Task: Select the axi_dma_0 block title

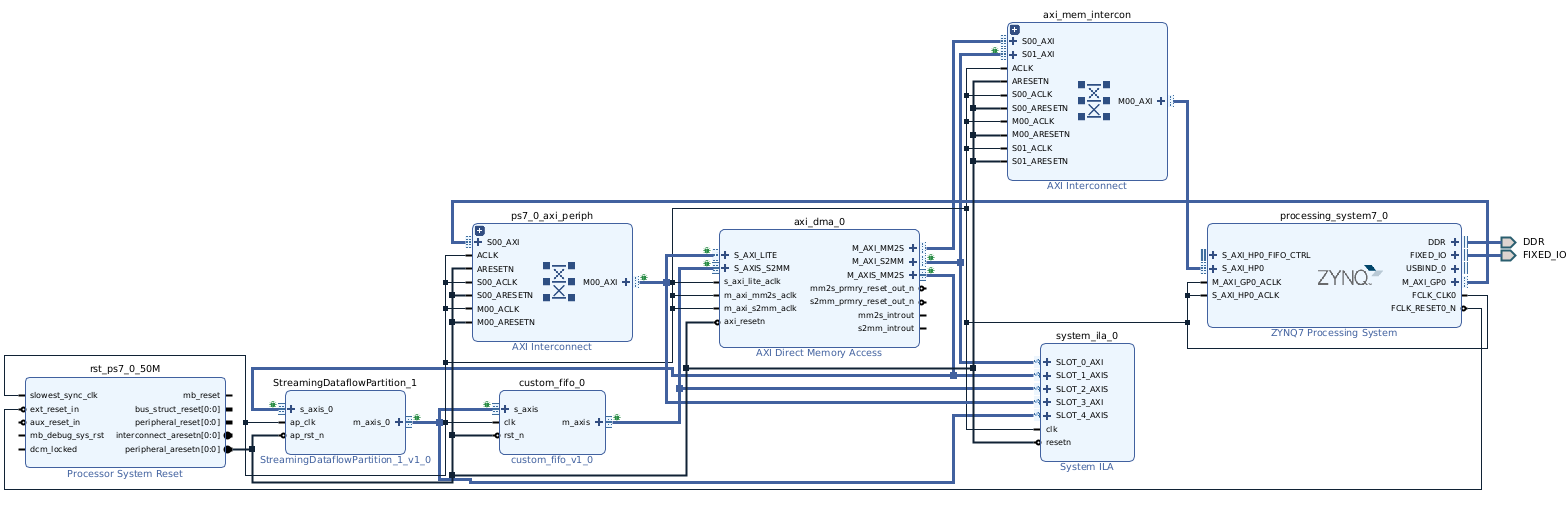Action: 820,222
